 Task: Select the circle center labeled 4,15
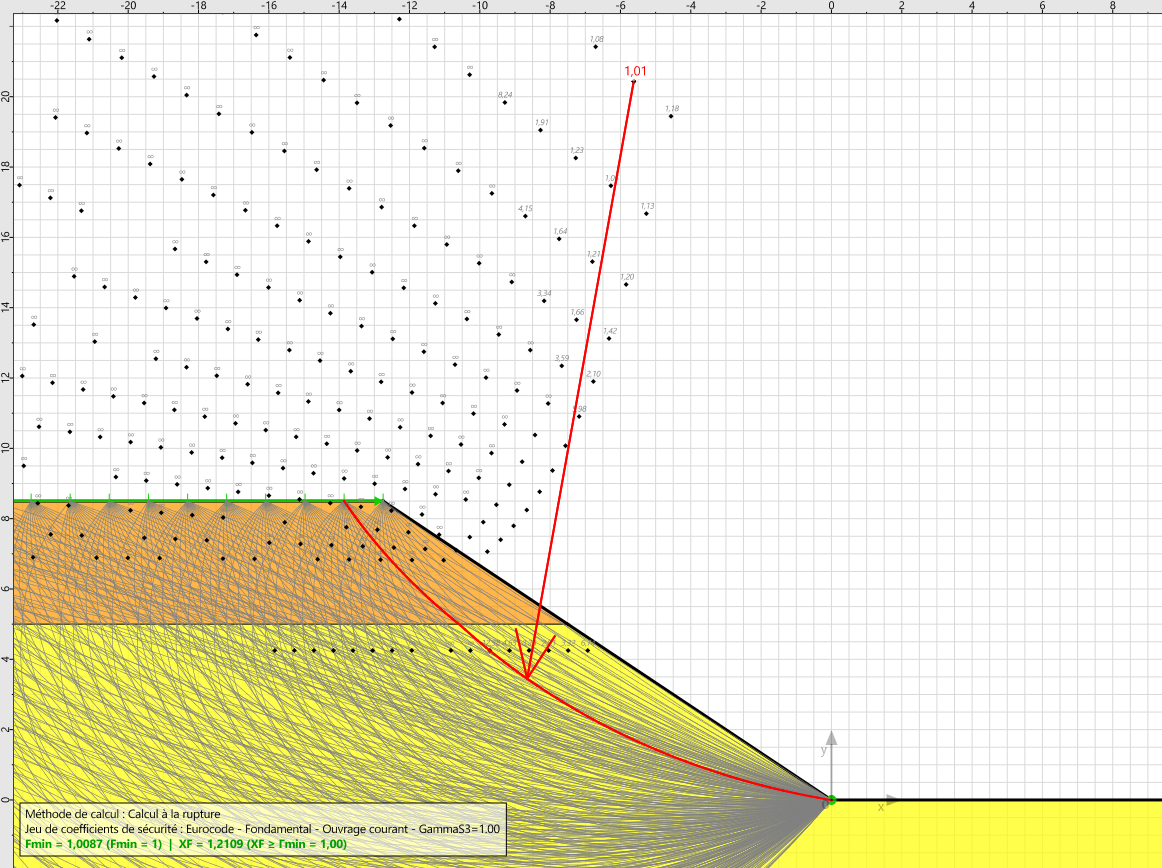525,216
